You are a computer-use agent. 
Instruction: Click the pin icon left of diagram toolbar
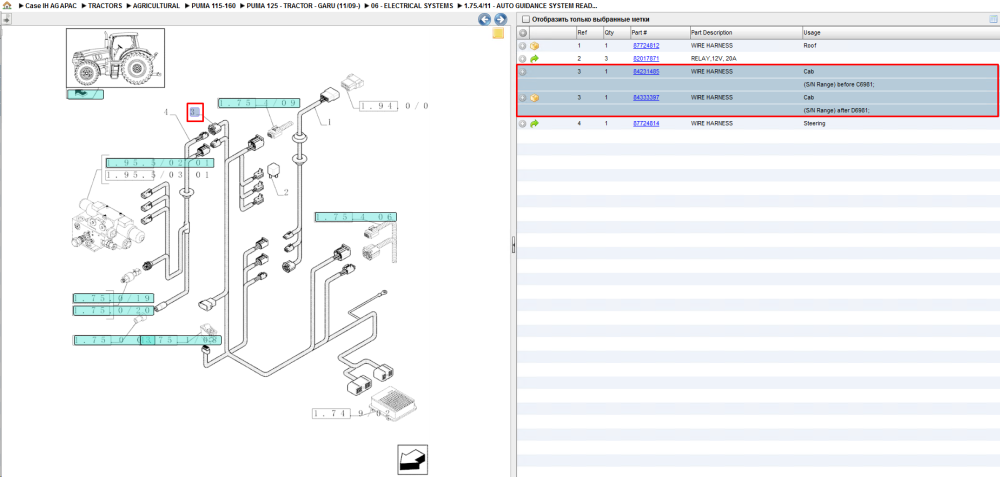point(6,20)
